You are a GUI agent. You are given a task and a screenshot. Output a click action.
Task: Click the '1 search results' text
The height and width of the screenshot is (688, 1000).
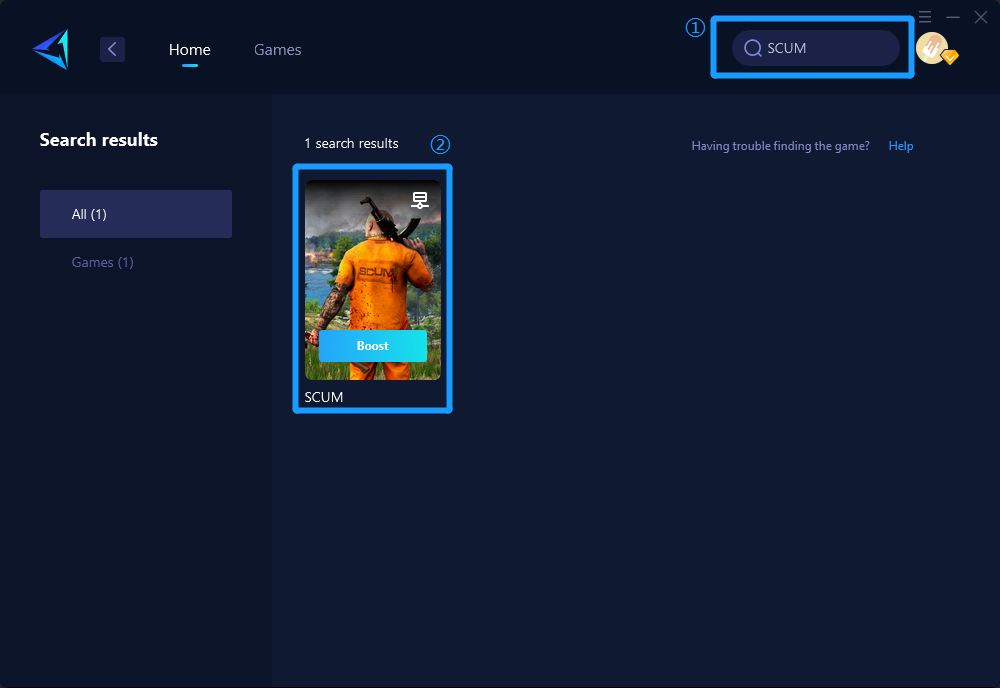tap(351, 143)
